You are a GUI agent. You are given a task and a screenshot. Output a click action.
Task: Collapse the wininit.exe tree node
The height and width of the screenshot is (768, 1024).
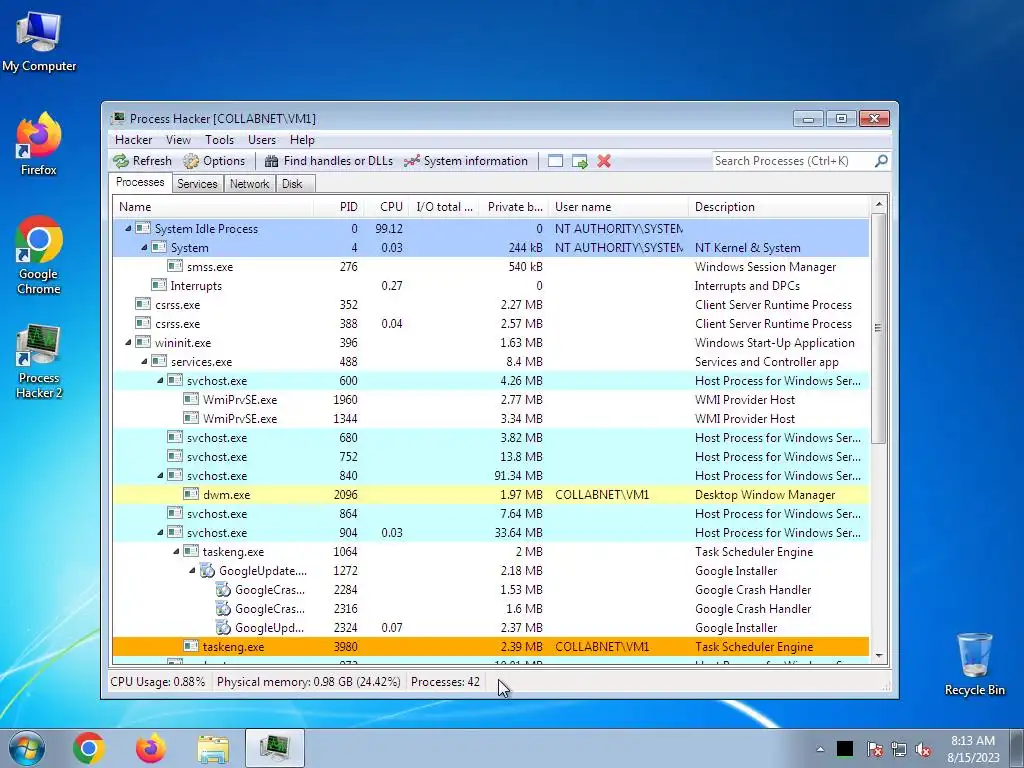tap(128, 343)
